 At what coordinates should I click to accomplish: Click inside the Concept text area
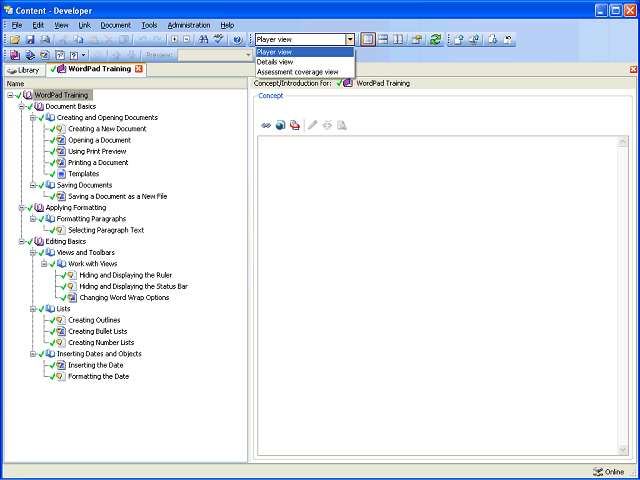pos(438,296)
